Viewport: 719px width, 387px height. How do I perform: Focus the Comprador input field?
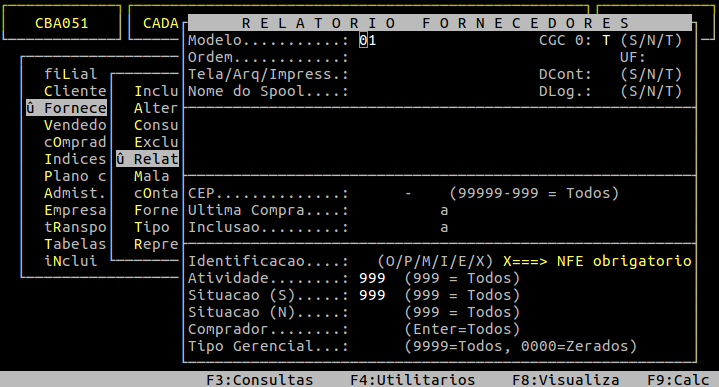(x=372, y=329)
